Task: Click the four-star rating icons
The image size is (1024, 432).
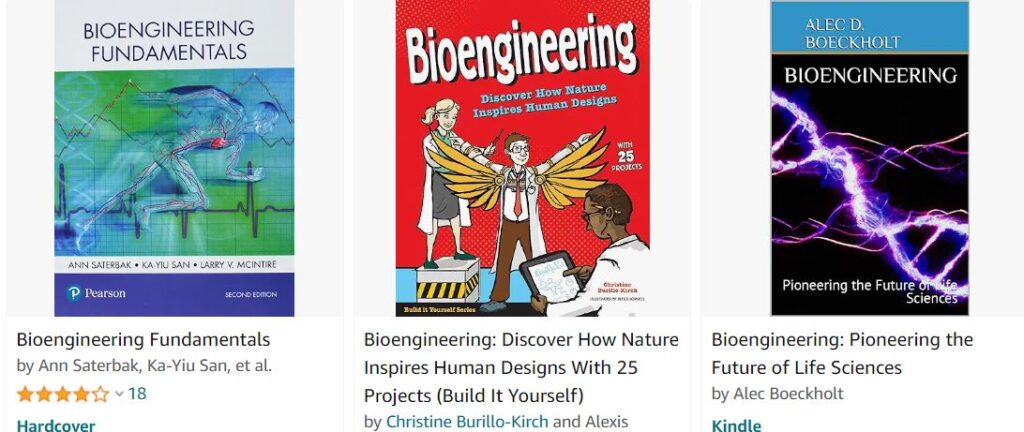Action: pyautogui.click(x=63, y=394)
